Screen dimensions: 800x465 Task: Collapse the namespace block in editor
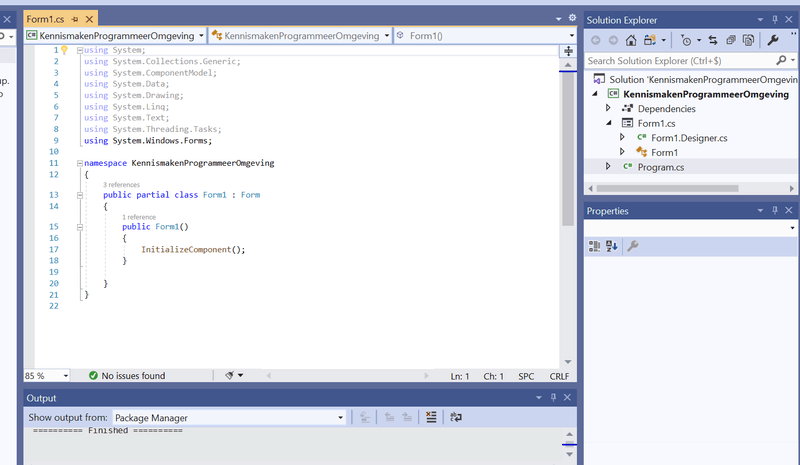[80, 163]
